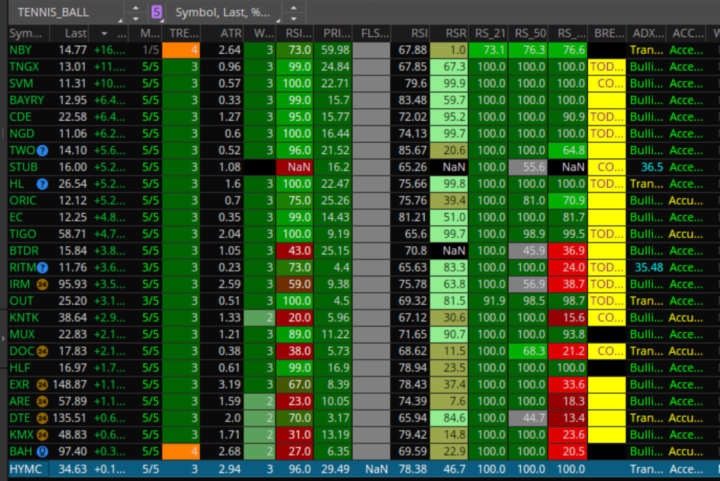Click the yellow TOD... cell in the TNGX row
720x481 pixels.
(607, 67)
